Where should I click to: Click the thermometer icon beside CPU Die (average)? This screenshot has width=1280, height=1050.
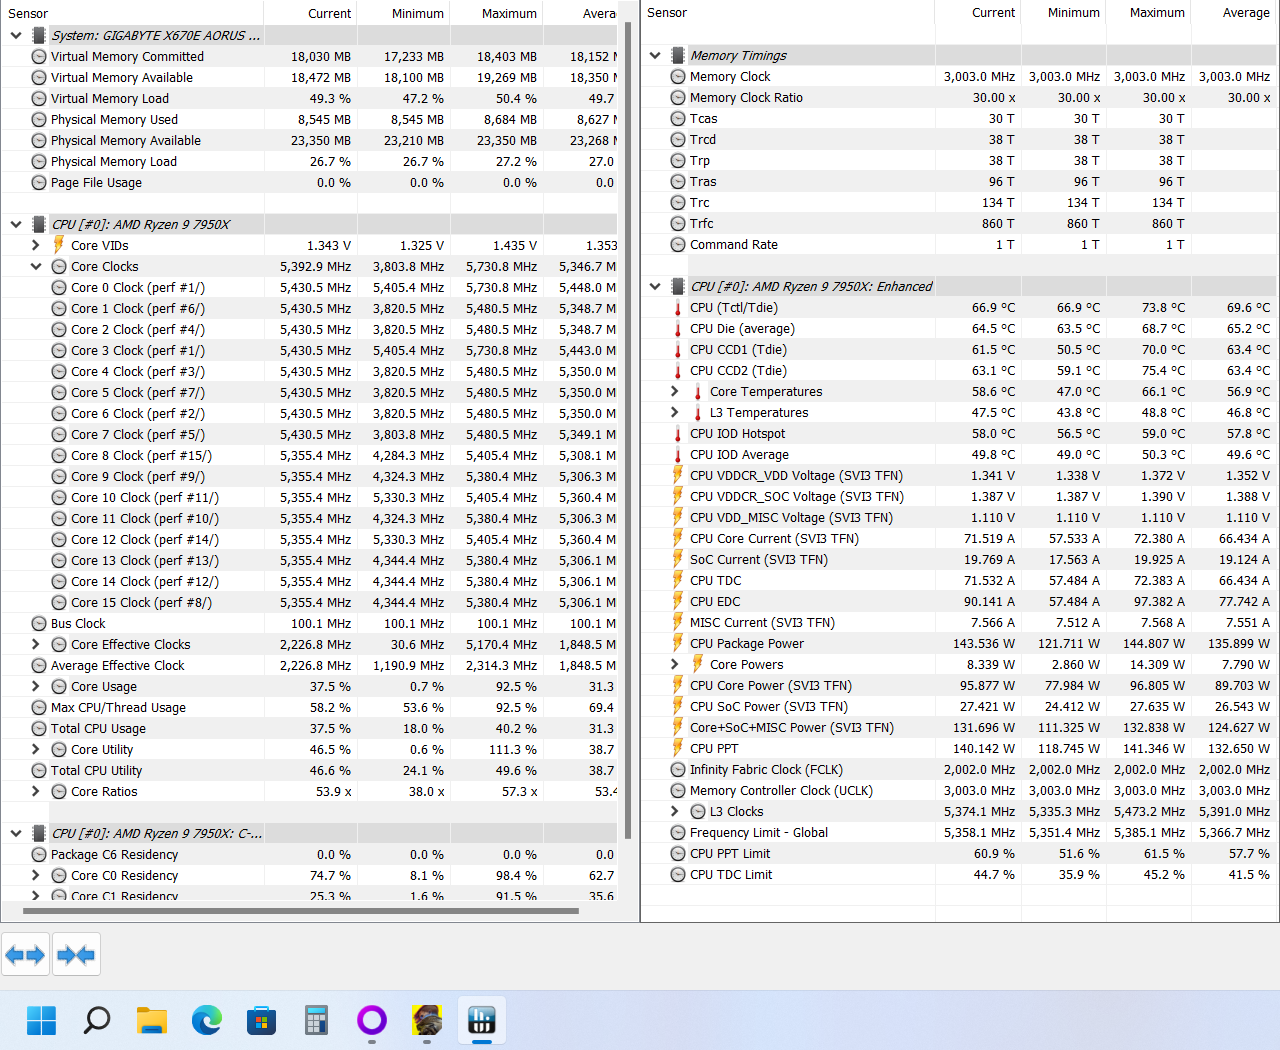pyautogui.click(x=678, y=329)
